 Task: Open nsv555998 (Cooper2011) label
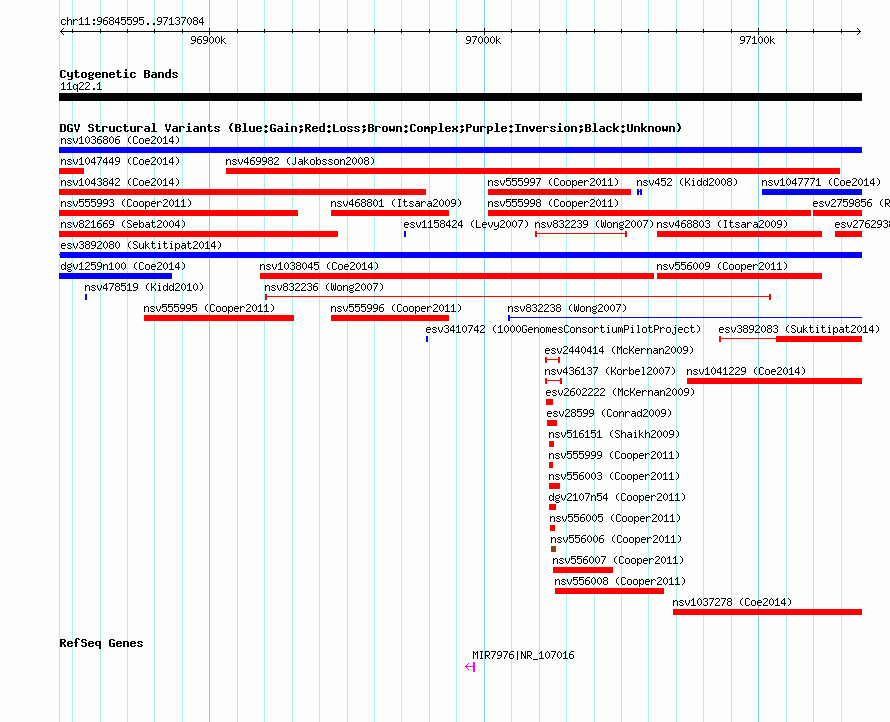pos(553,203)
